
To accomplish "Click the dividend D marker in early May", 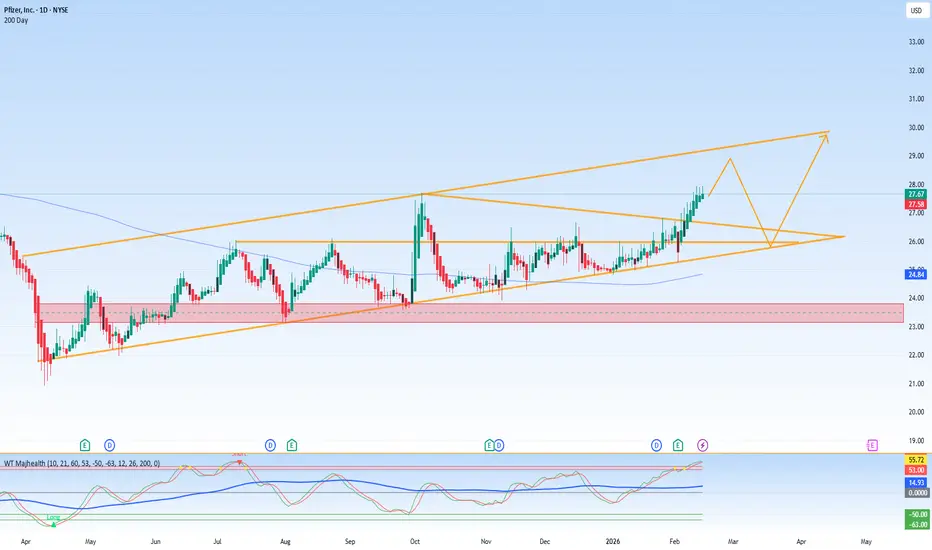I will [109, 445].
